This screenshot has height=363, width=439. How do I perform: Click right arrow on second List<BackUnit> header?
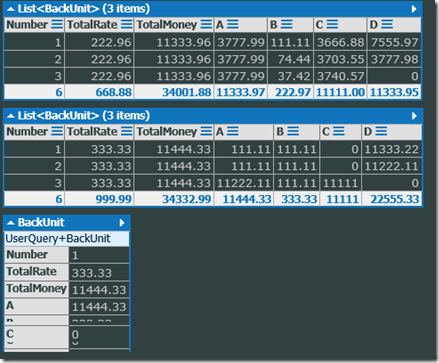click(x=414, y=116)
